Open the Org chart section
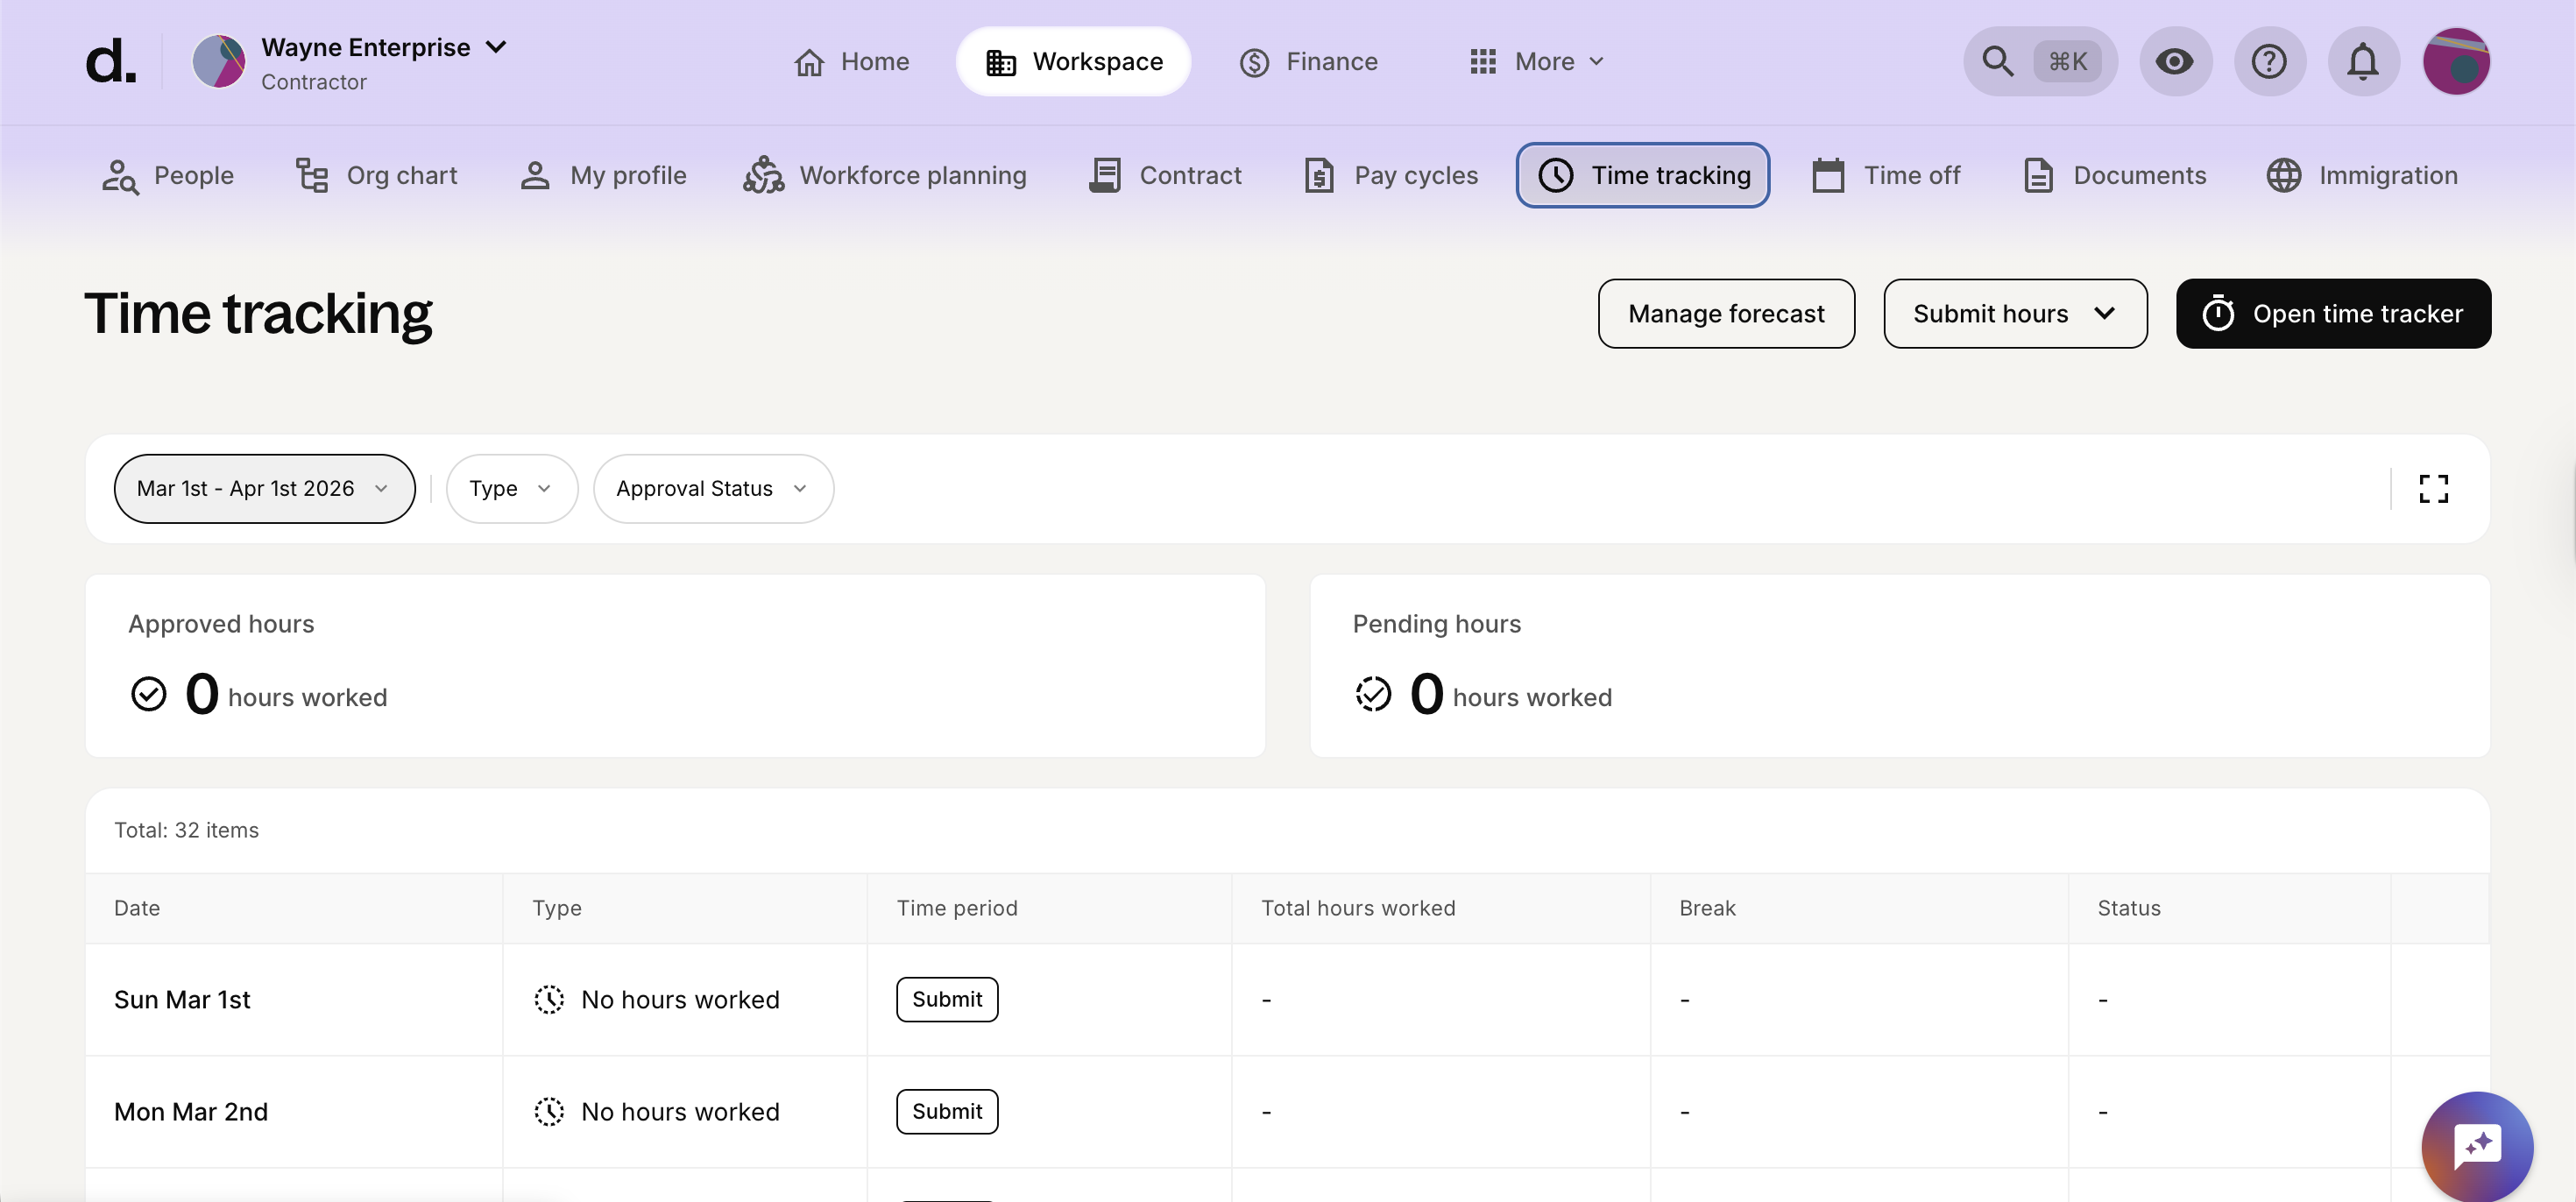This screenshot has width=2576, height=1202. (377, 175)
